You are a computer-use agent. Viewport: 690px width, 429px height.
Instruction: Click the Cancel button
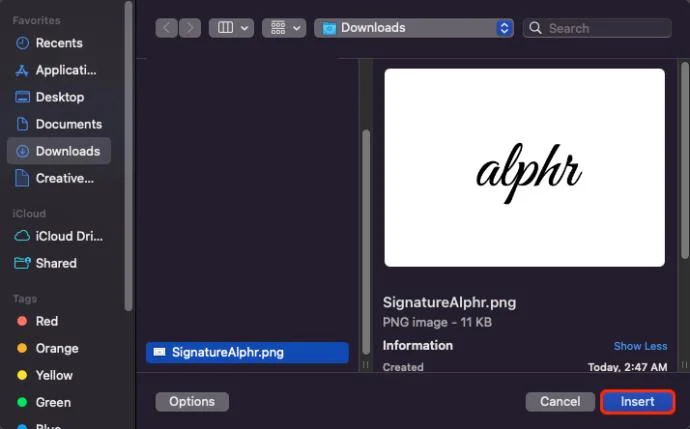[560, 402]
